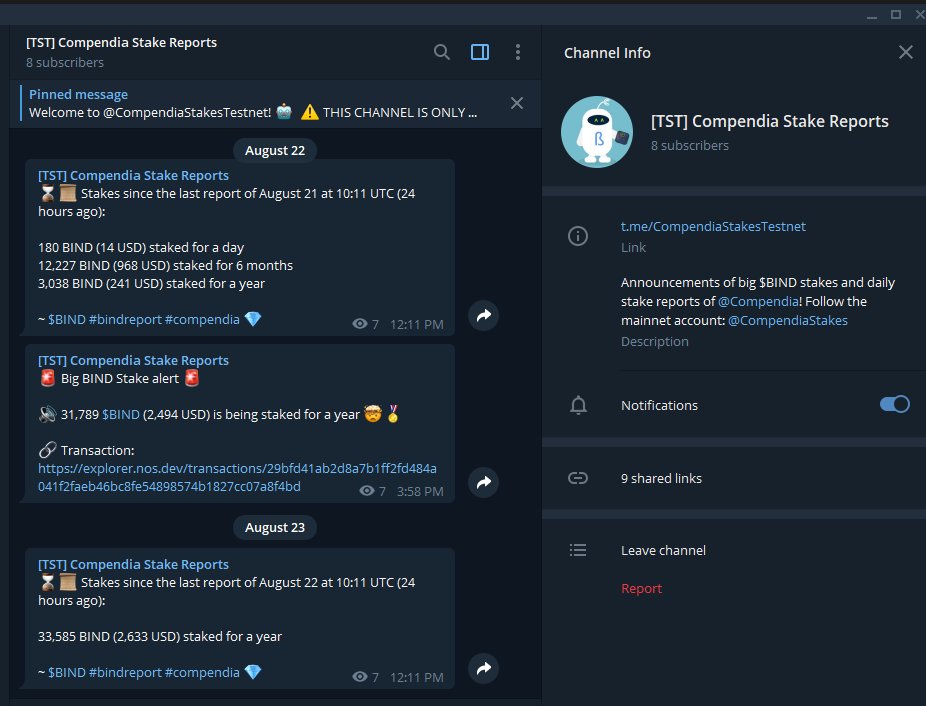
Task: Click sender name on the August 22 report
Action: [133, 175]
